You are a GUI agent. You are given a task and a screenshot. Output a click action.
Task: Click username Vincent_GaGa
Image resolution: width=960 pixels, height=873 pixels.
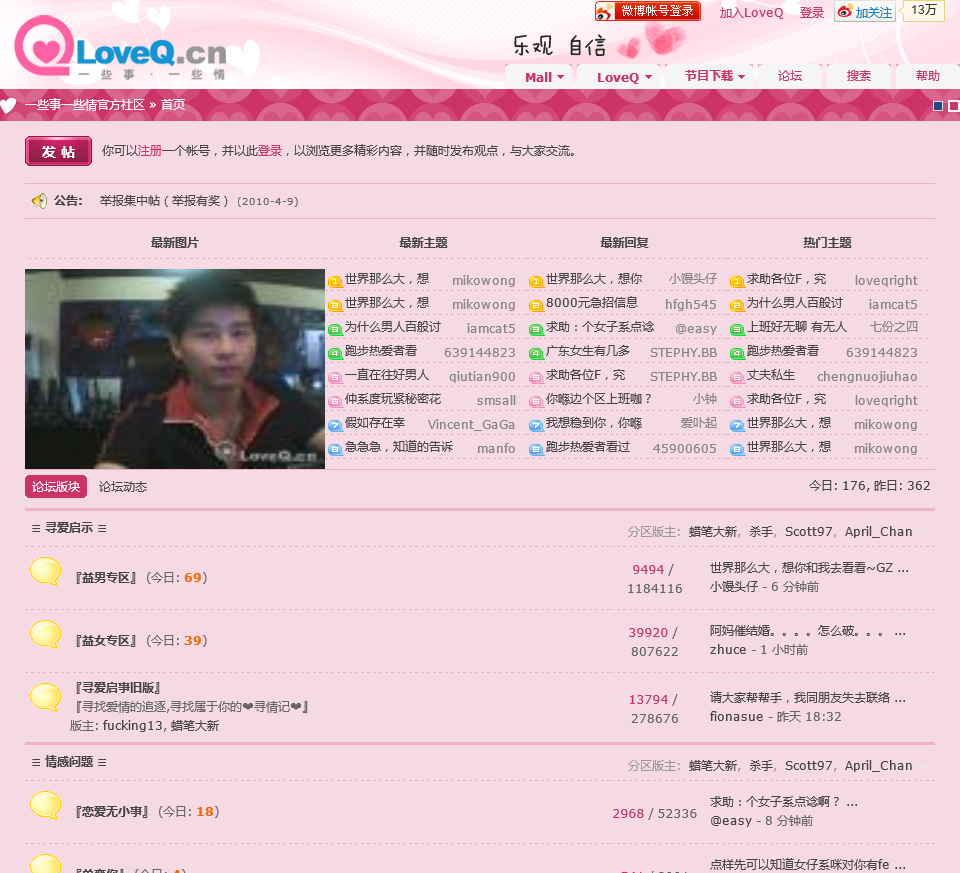tap(471, 424)
